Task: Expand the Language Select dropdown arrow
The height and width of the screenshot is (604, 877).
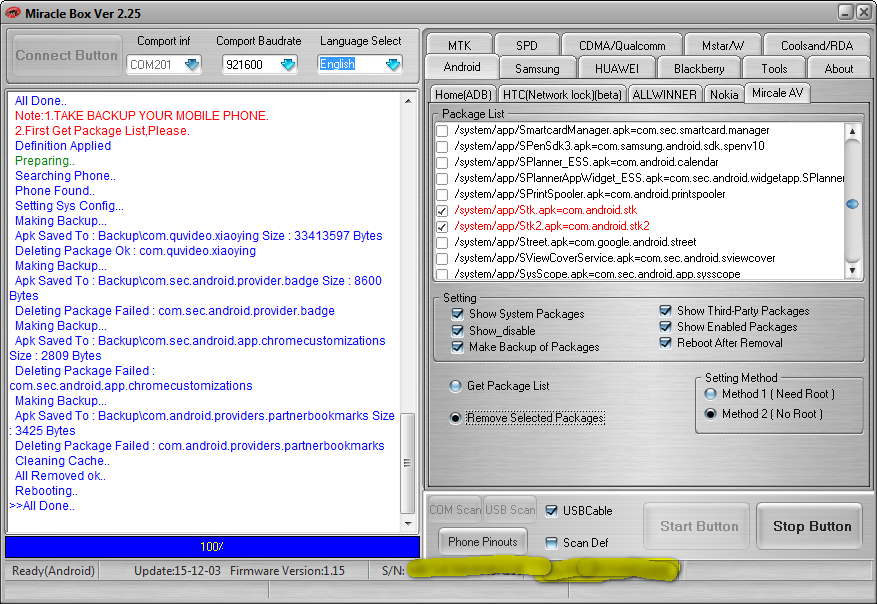Action: tap(393, 64)
